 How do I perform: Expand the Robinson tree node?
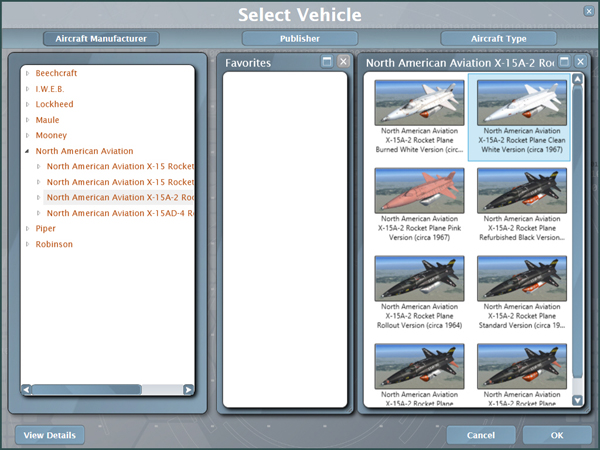(x=28, y=244)
